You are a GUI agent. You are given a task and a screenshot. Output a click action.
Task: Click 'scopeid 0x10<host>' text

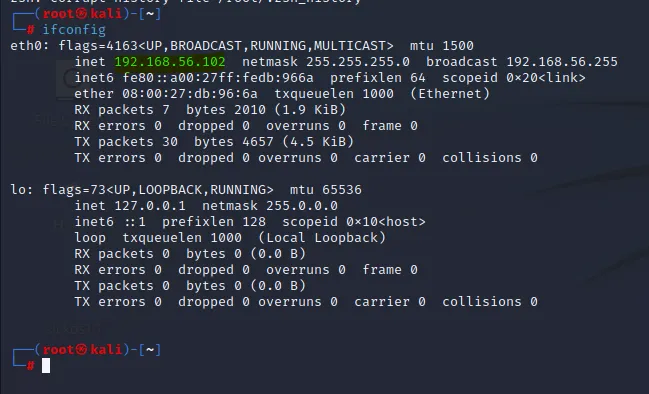[x=354, y=222]
